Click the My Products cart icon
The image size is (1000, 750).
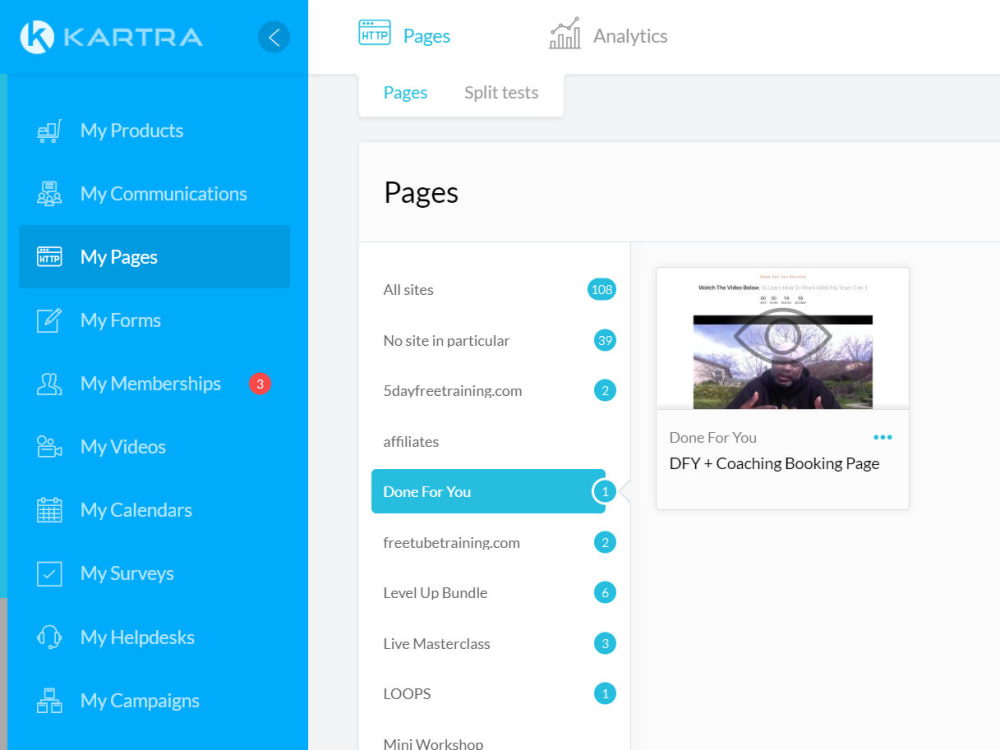pyautogui.click(x=49, y=131)
